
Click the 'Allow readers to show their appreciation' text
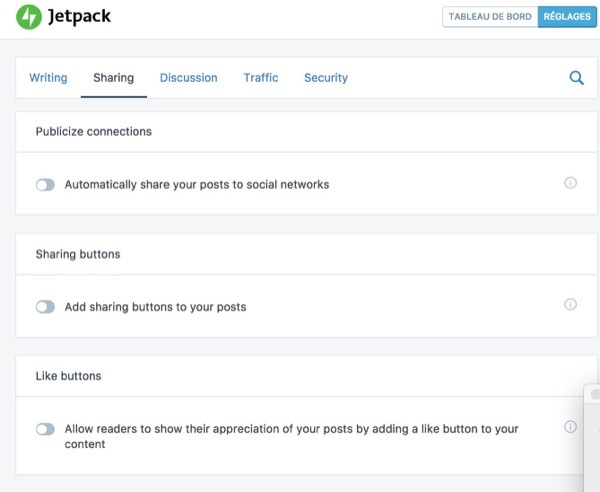pyautogui.click(x=290, y=429)
